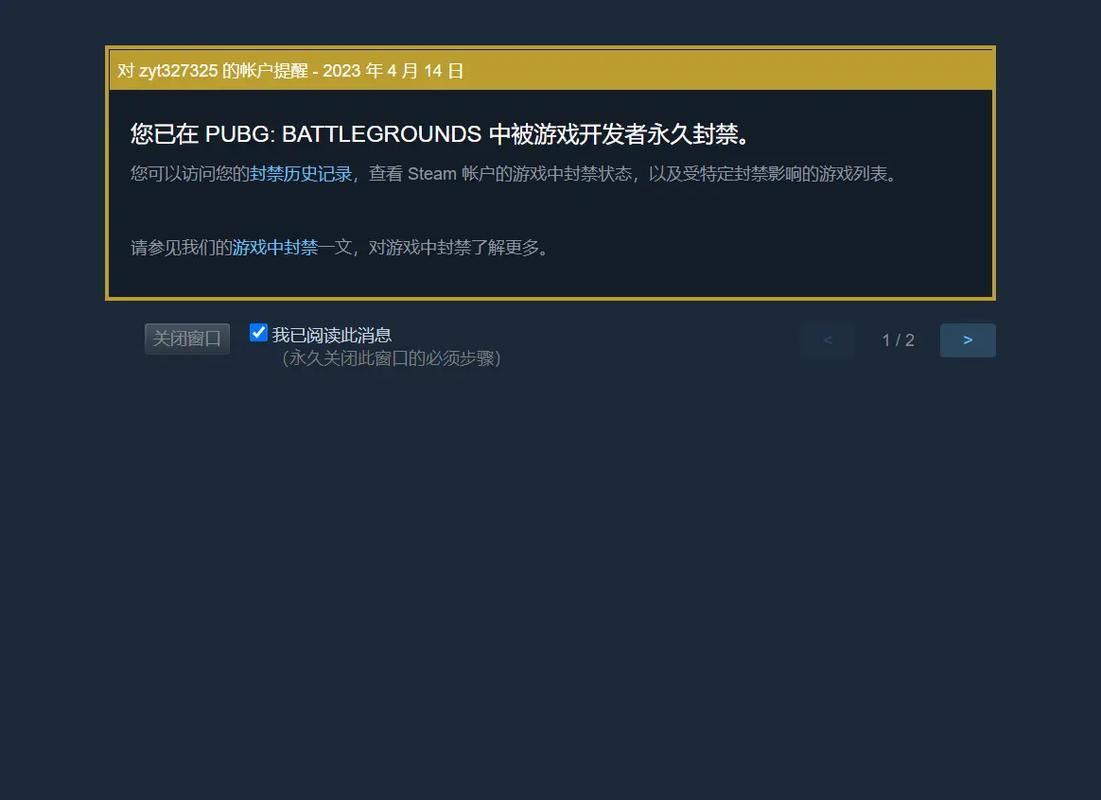Screen dimensions: 1101x800
Task: Click the 关闭窗口 button
Action: point(187,339)
